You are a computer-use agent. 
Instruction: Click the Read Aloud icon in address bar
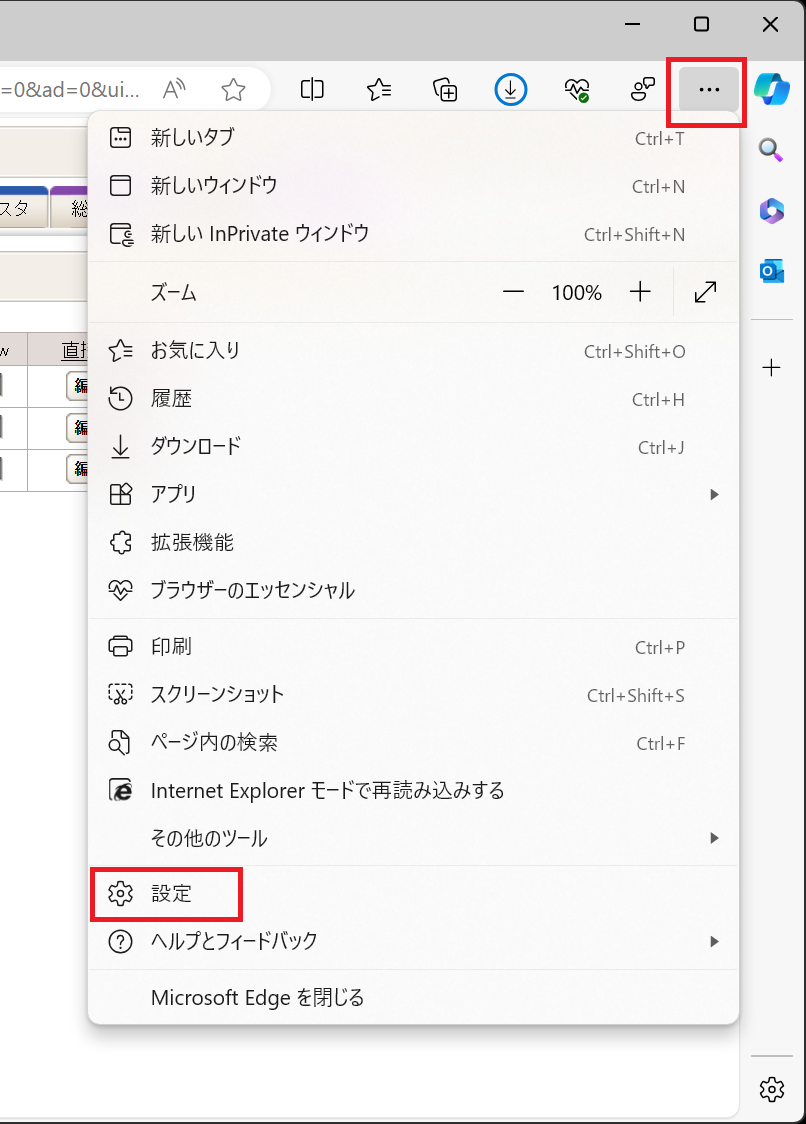point(174,90)
